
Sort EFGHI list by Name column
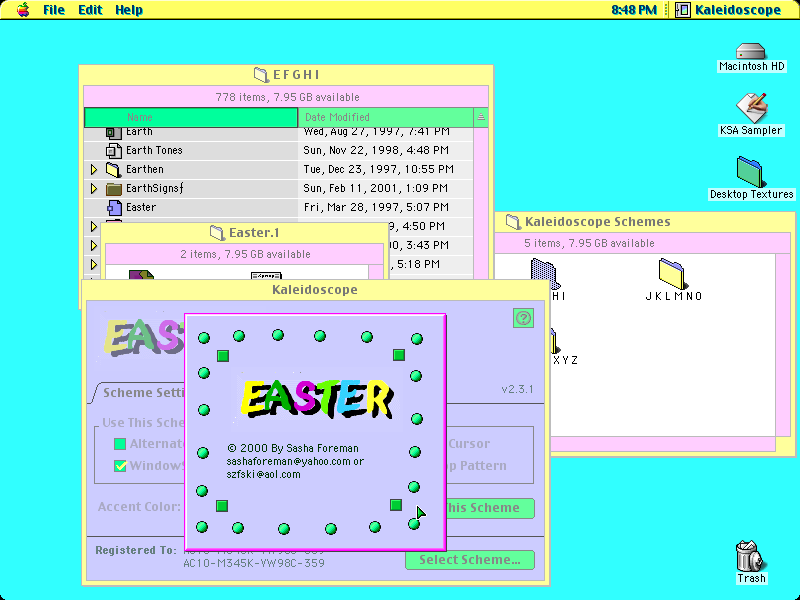click(191, 117)
